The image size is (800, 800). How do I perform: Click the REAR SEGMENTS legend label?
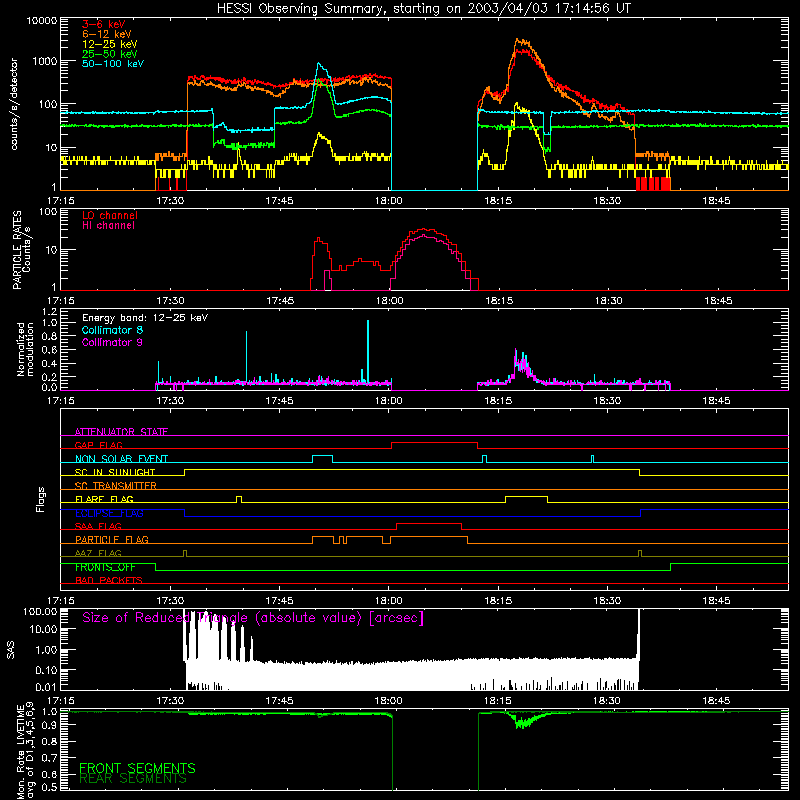click(133, 778)
